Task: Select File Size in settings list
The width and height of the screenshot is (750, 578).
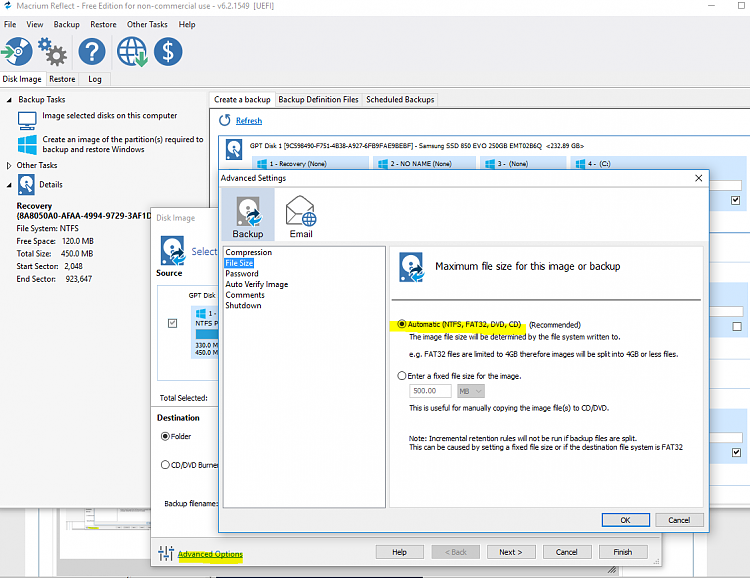Action: 239,263
